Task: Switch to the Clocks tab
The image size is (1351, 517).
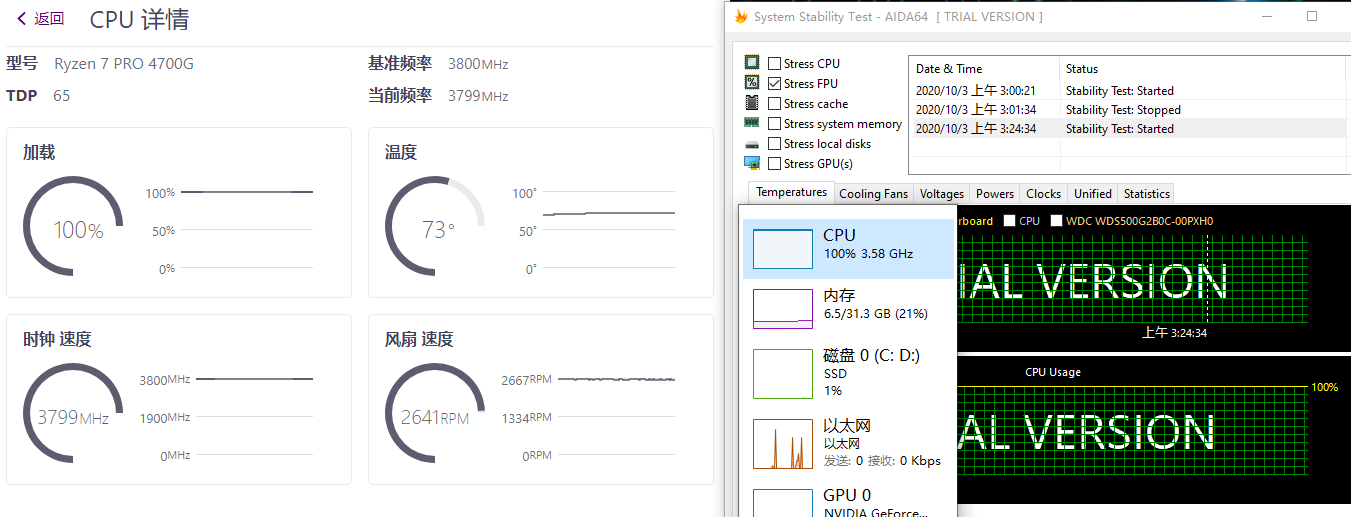Action: [1043, 194]
